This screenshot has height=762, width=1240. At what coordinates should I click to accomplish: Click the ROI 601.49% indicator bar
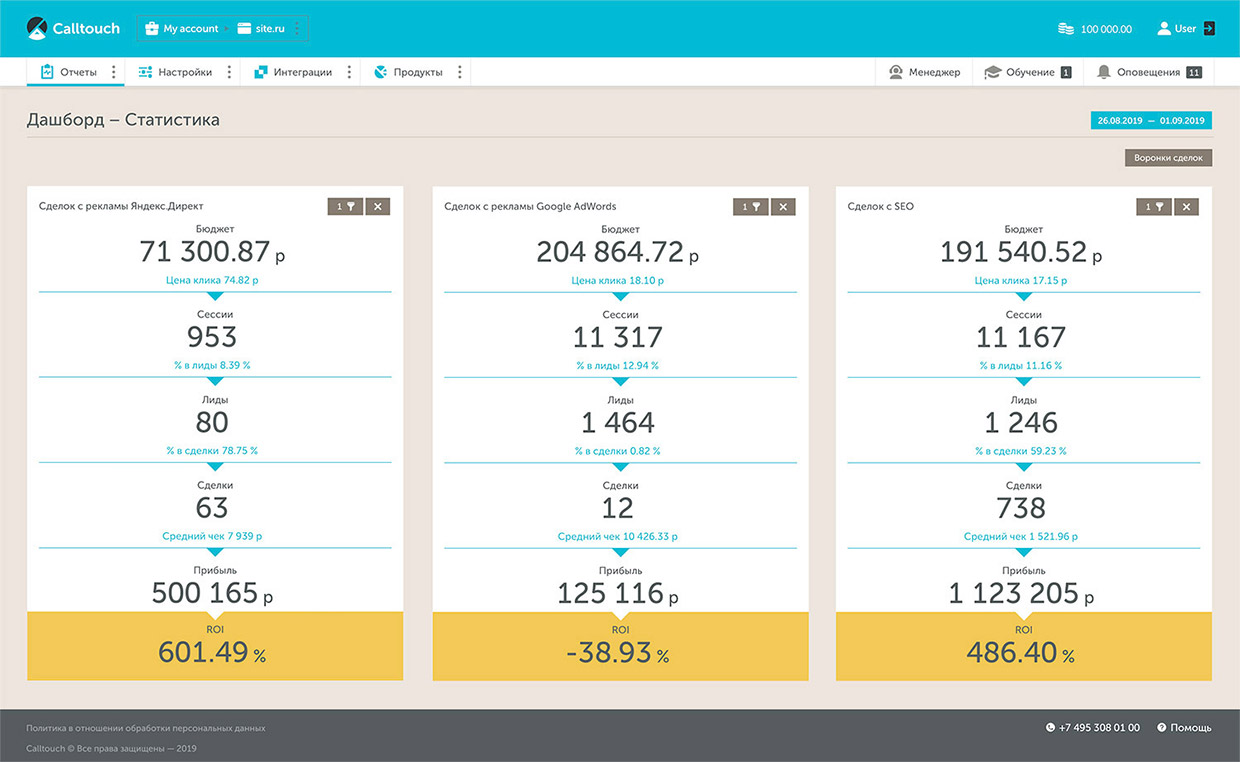[214, 648]
